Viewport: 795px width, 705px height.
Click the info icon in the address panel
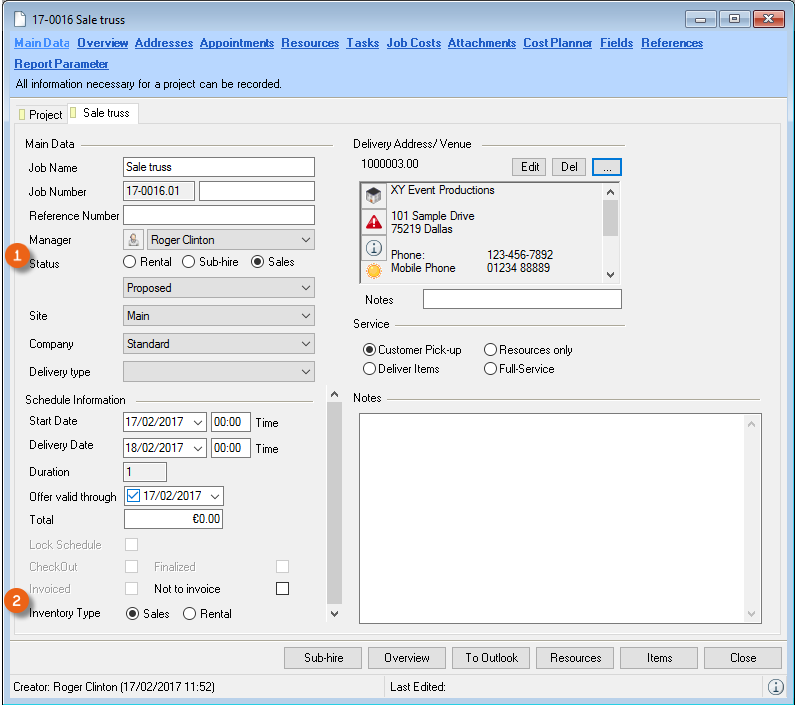click(x=373, y=248)
